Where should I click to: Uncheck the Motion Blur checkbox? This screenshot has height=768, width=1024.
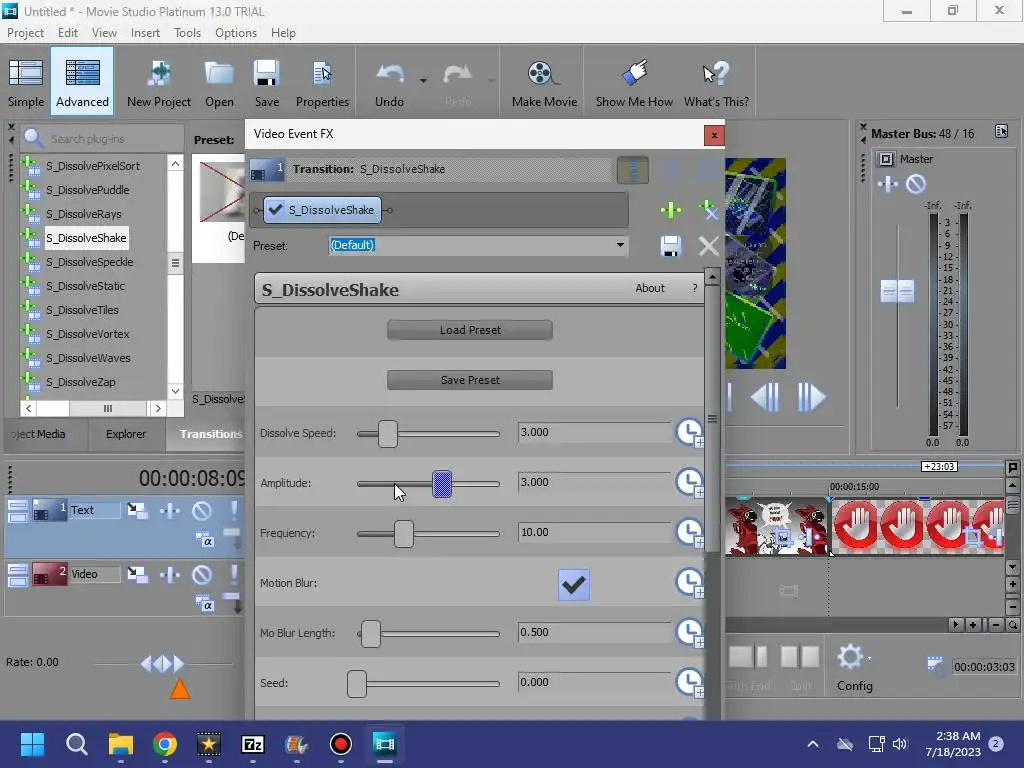click(x=573, y=584)
